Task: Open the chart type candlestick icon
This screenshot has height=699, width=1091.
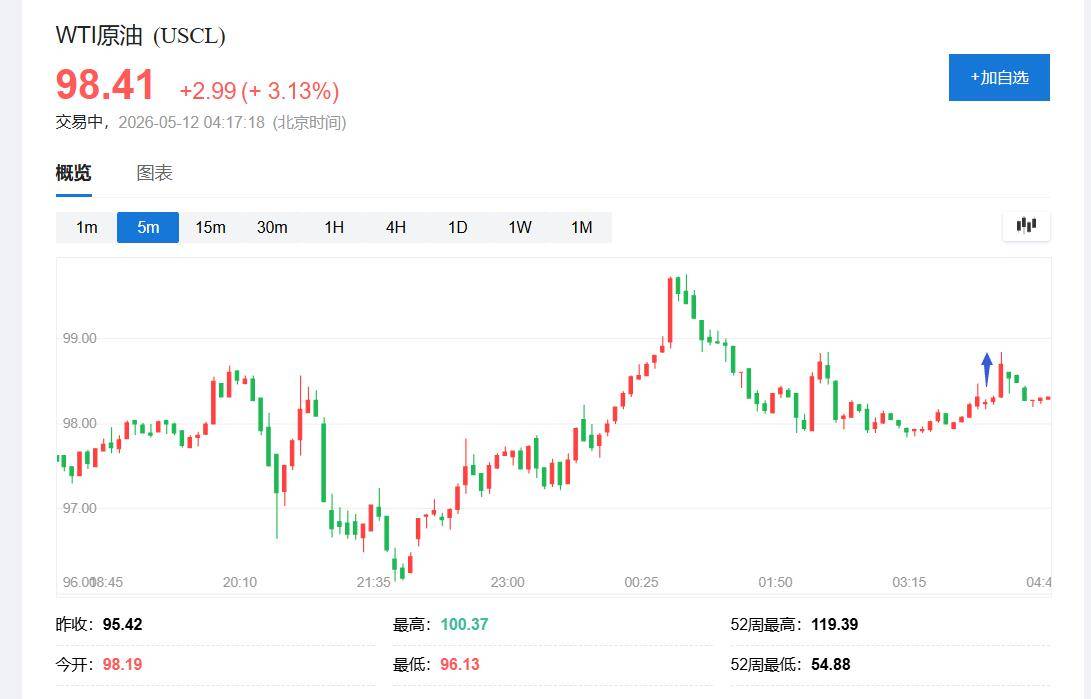Action: click(x=1026, y=225)
